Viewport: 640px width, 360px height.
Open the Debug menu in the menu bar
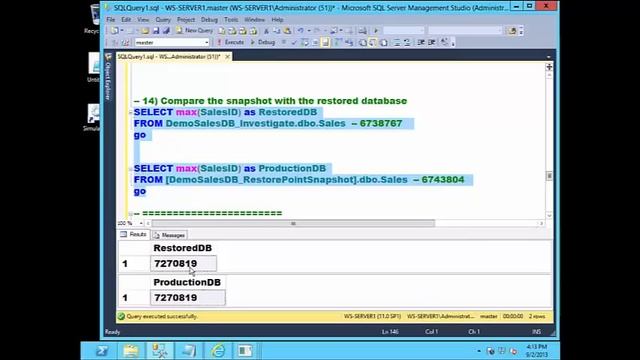pos(209,19)
